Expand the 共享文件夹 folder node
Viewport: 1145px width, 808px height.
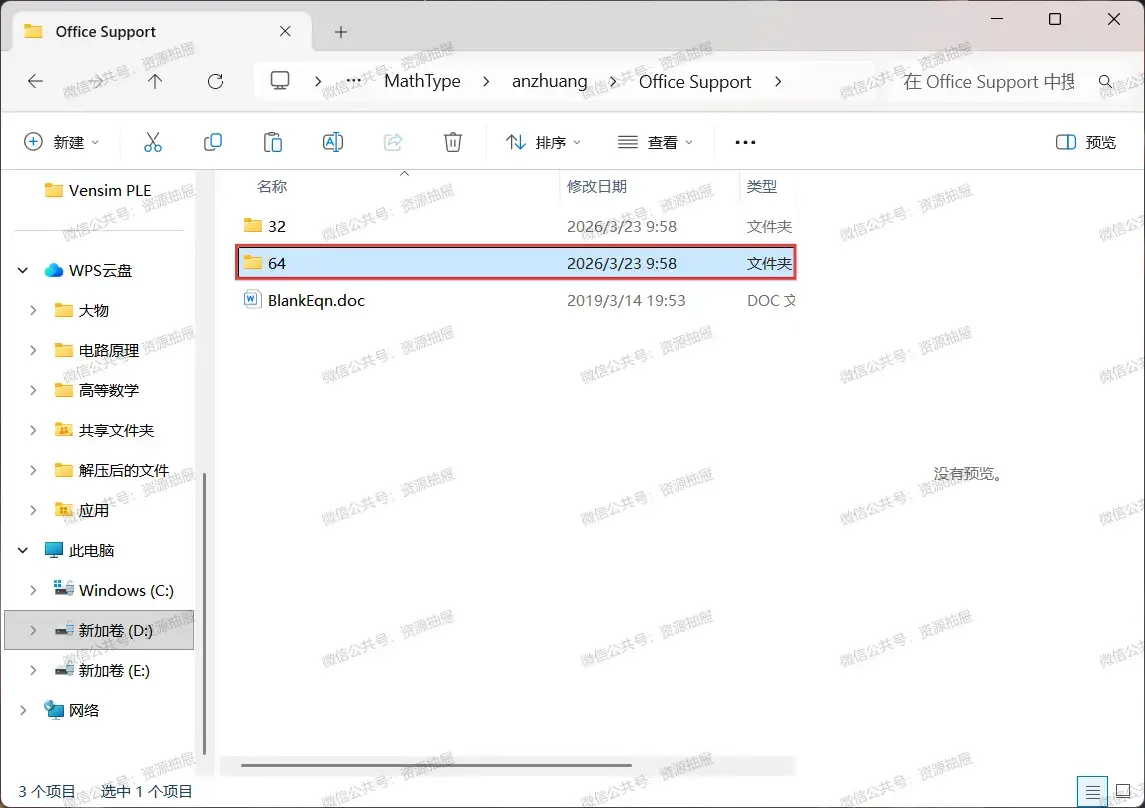tap(33, 431)
